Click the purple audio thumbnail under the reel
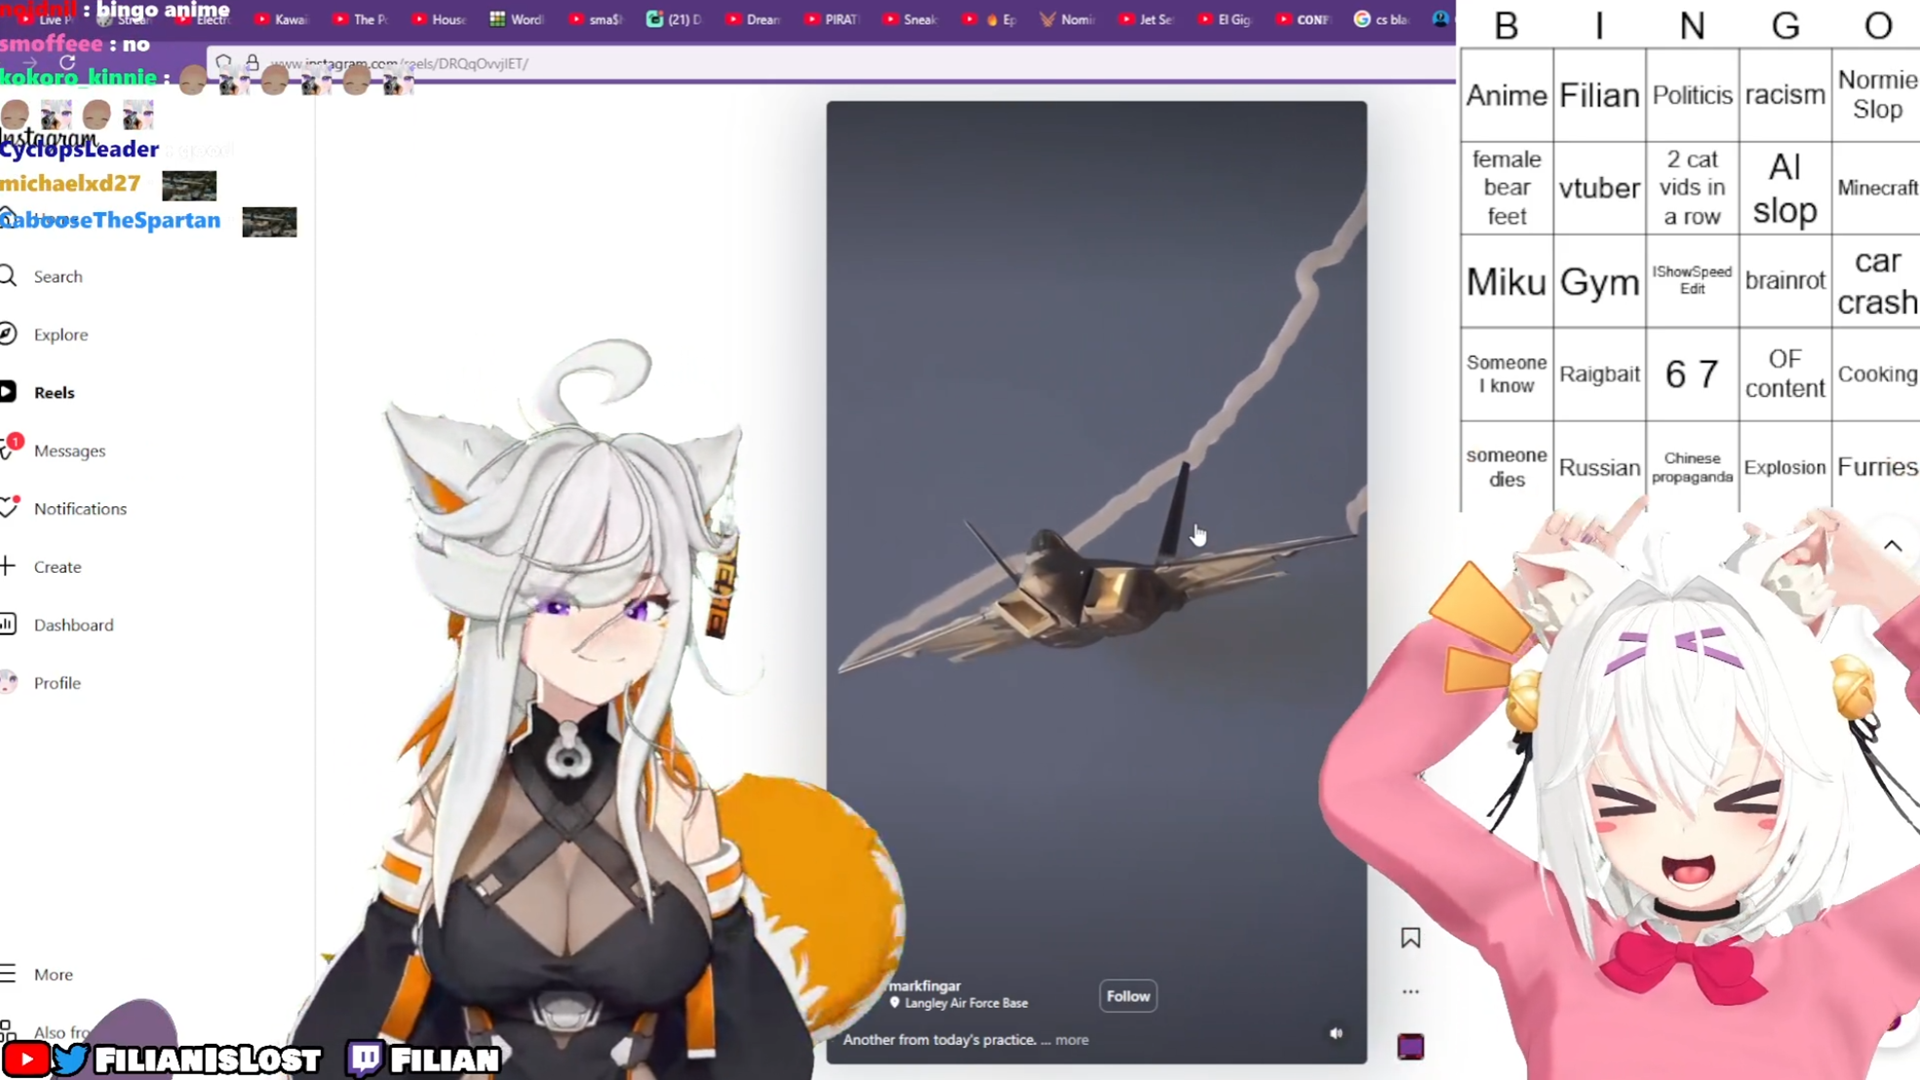This screenshot has height=1080, width=1920. [1410, 1047]
